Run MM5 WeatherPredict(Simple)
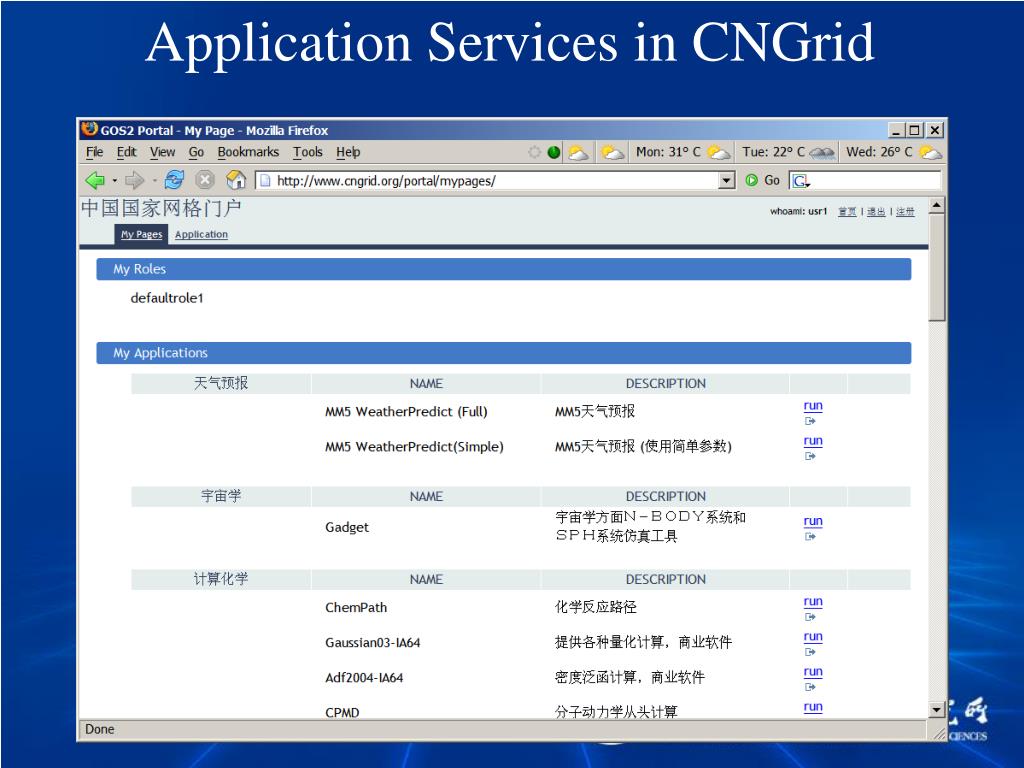1024x768 pixels. (x=813, y=441)
